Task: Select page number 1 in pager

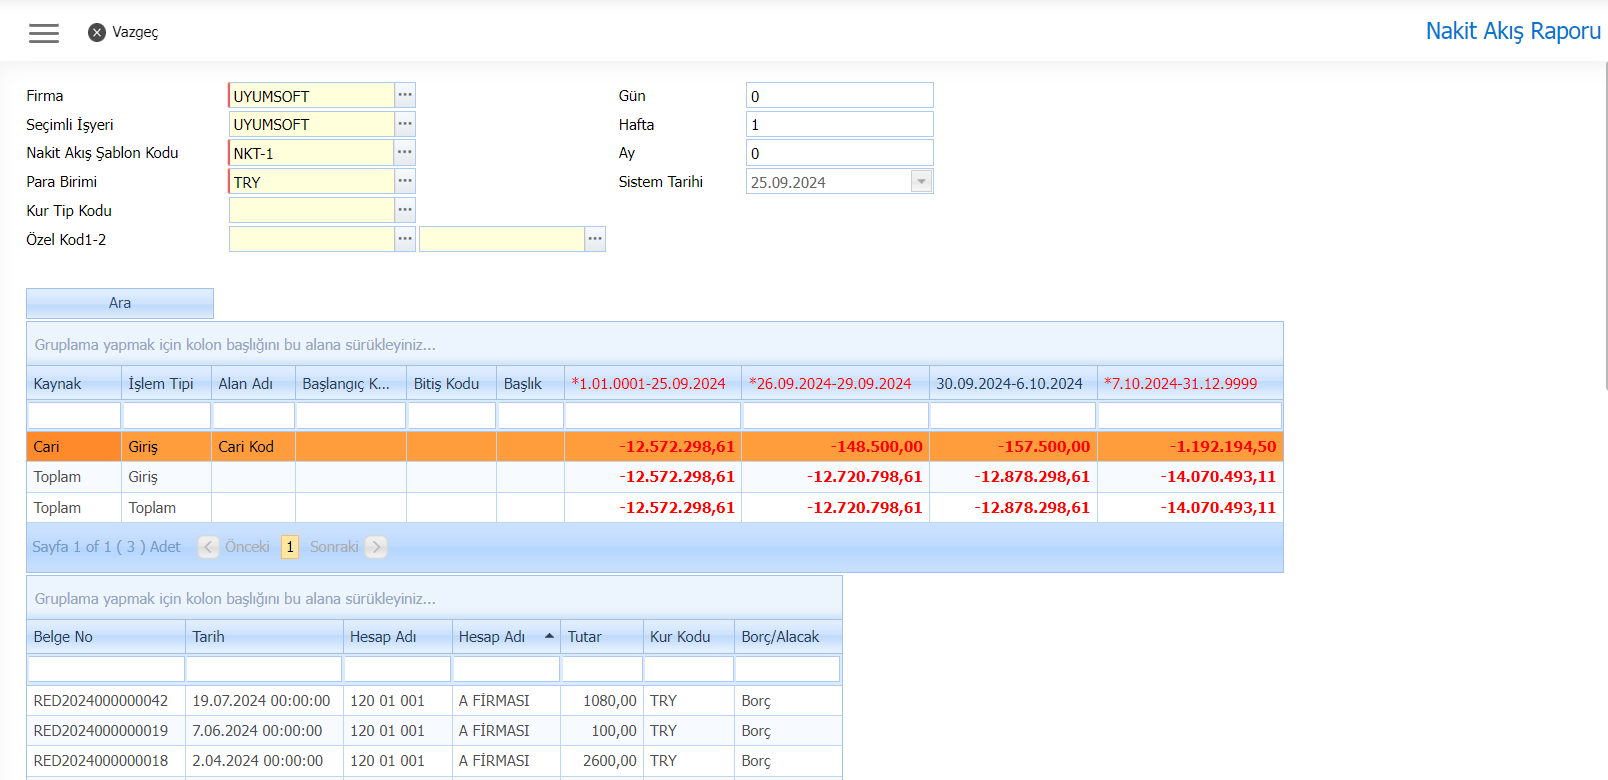Action: pos(290,547)
